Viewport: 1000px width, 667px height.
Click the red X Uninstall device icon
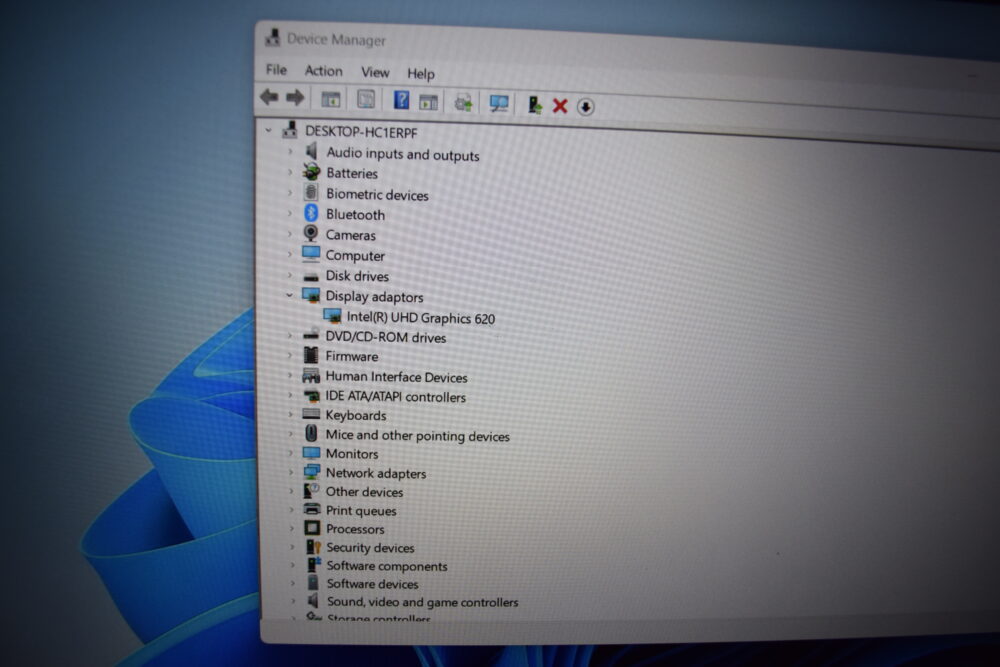(560, 105)
